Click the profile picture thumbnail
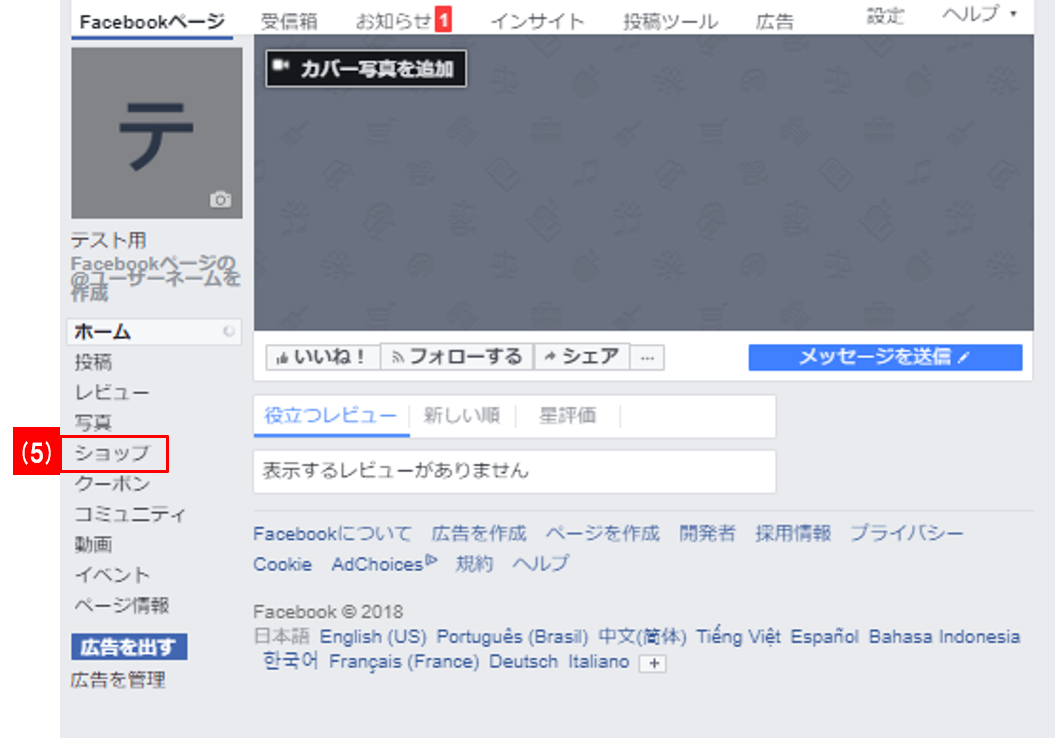Image resolution: width=1055 pixels, height=738 pixels. (156, 132)
